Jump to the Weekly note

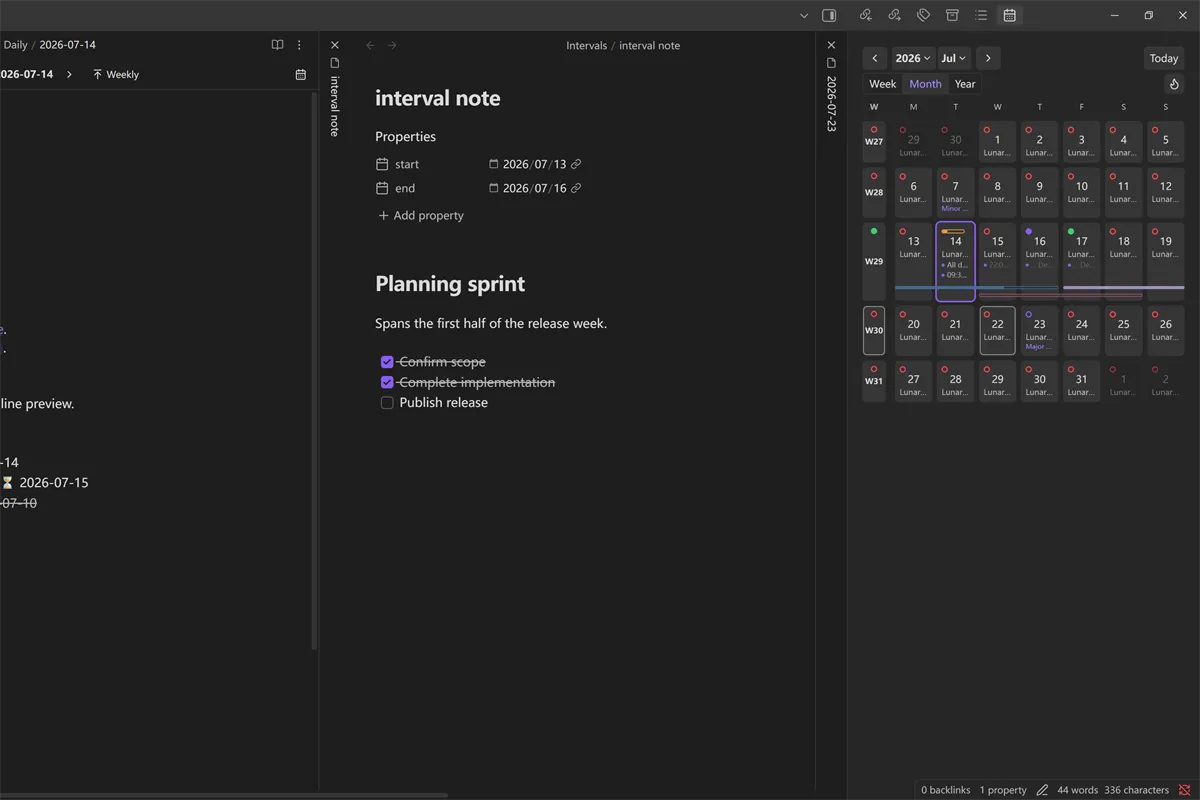click(x=115, y=74)
